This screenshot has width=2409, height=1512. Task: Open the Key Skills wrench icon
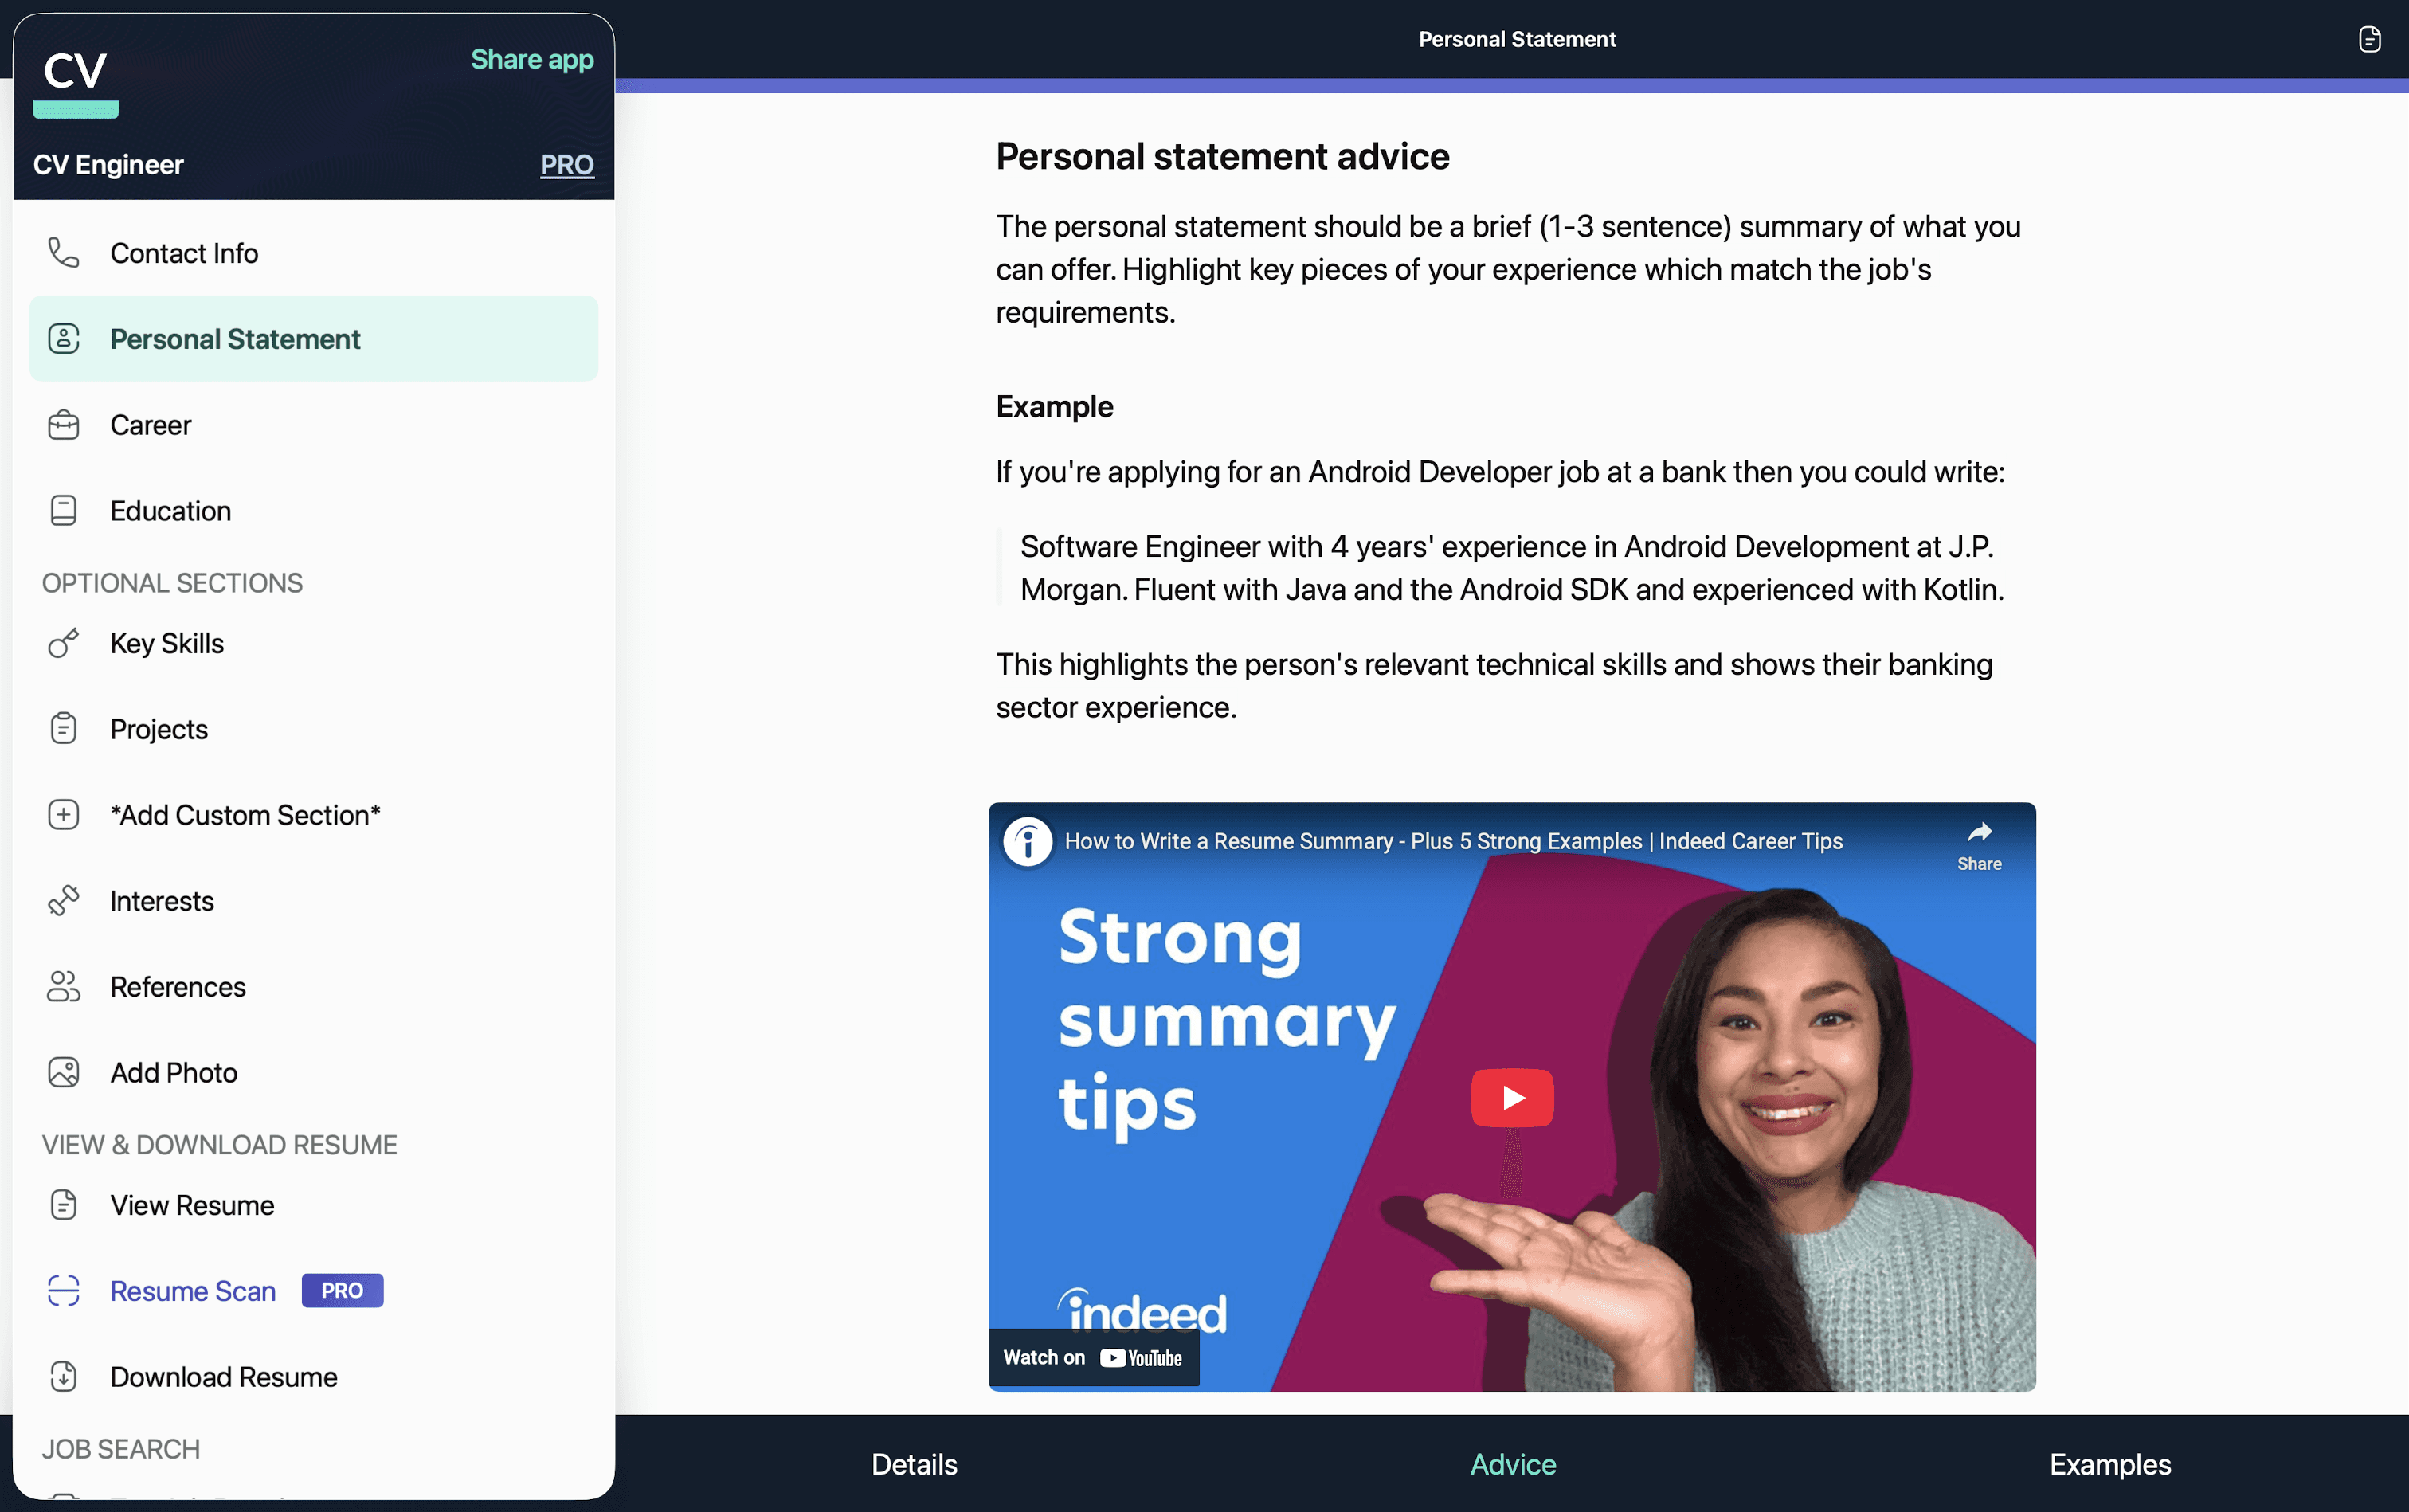click(63, 643)
